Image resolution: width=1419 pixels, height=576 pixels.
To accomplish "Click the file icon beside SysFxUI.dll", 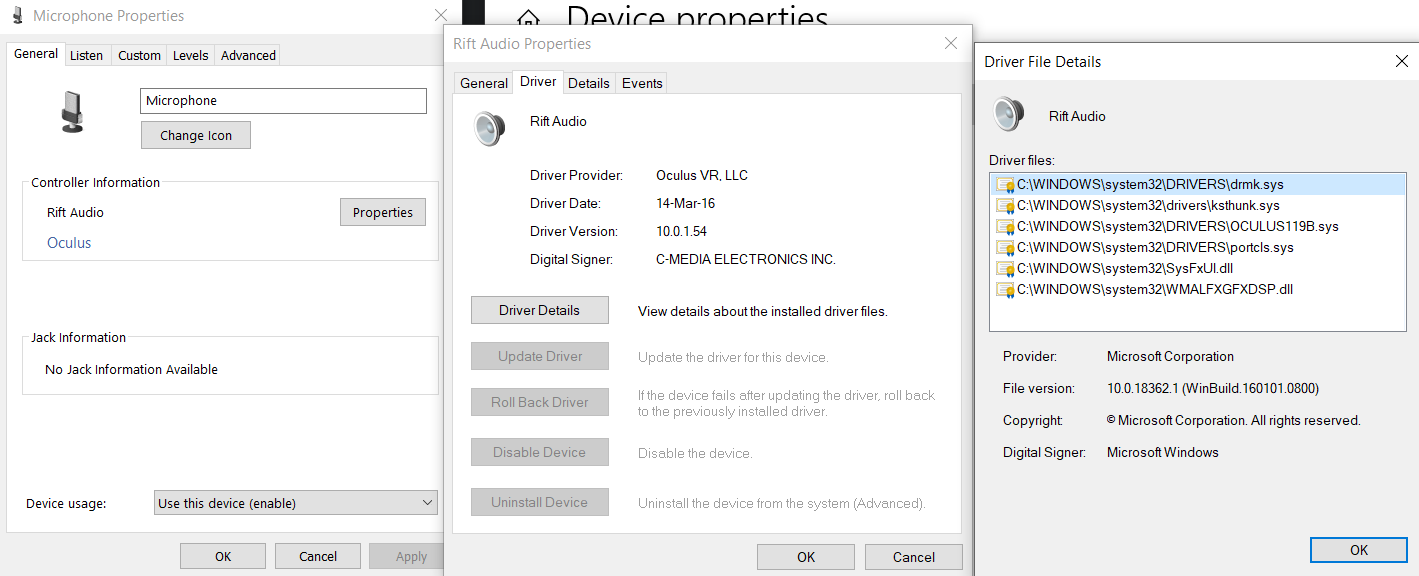I will click(x=1005, y=268).
